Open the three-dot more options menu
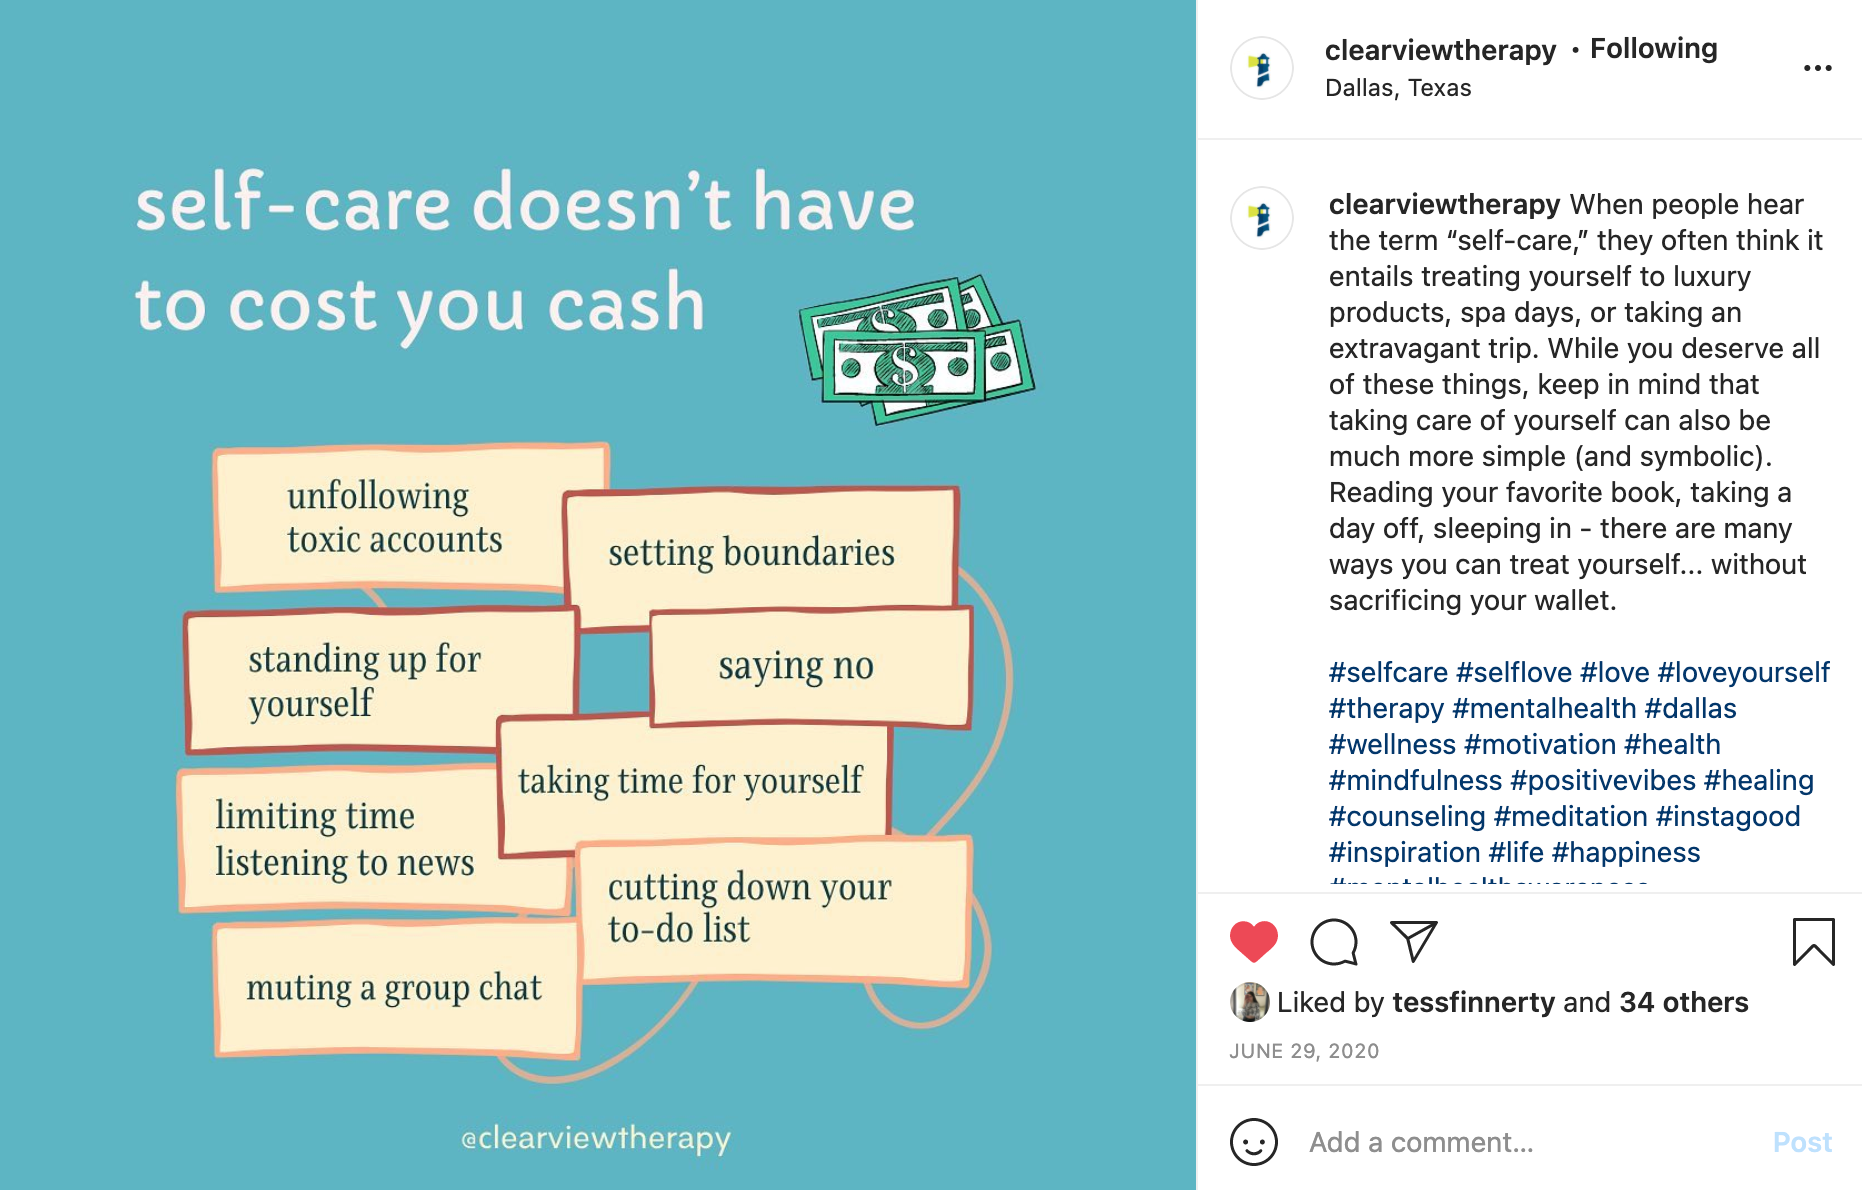Screen dimensions: 1862x1190 pos(1817,68)
